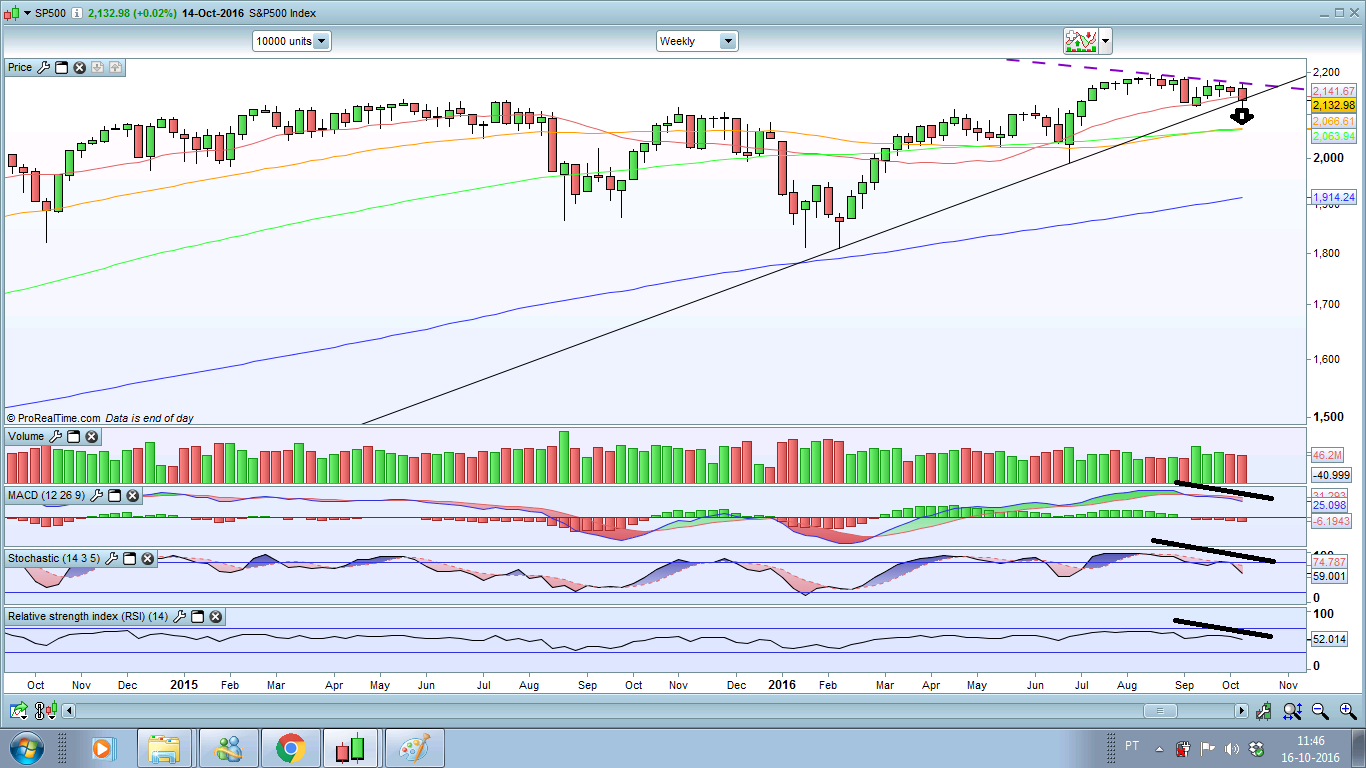
Task: Maximize the MACD panel
Action: [115, 496]
